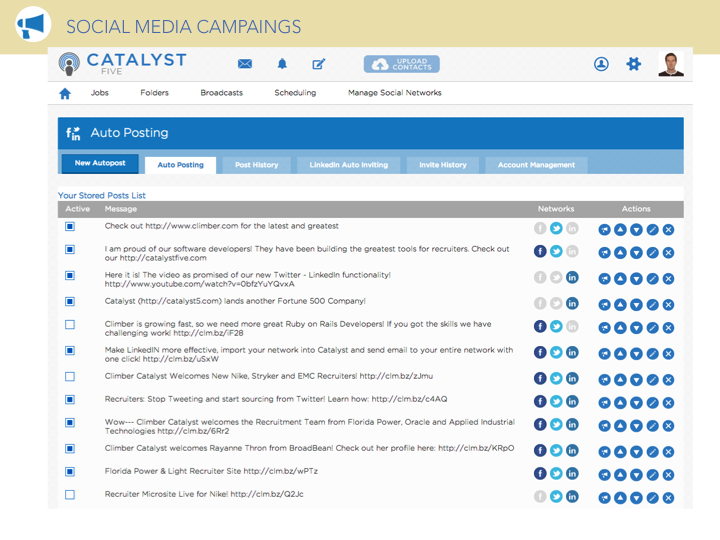Viewport: 720px width, 540px height.
Task: Move up the 'Recruiter Microsite Live for Nike' post
Action: coord(620,498)
